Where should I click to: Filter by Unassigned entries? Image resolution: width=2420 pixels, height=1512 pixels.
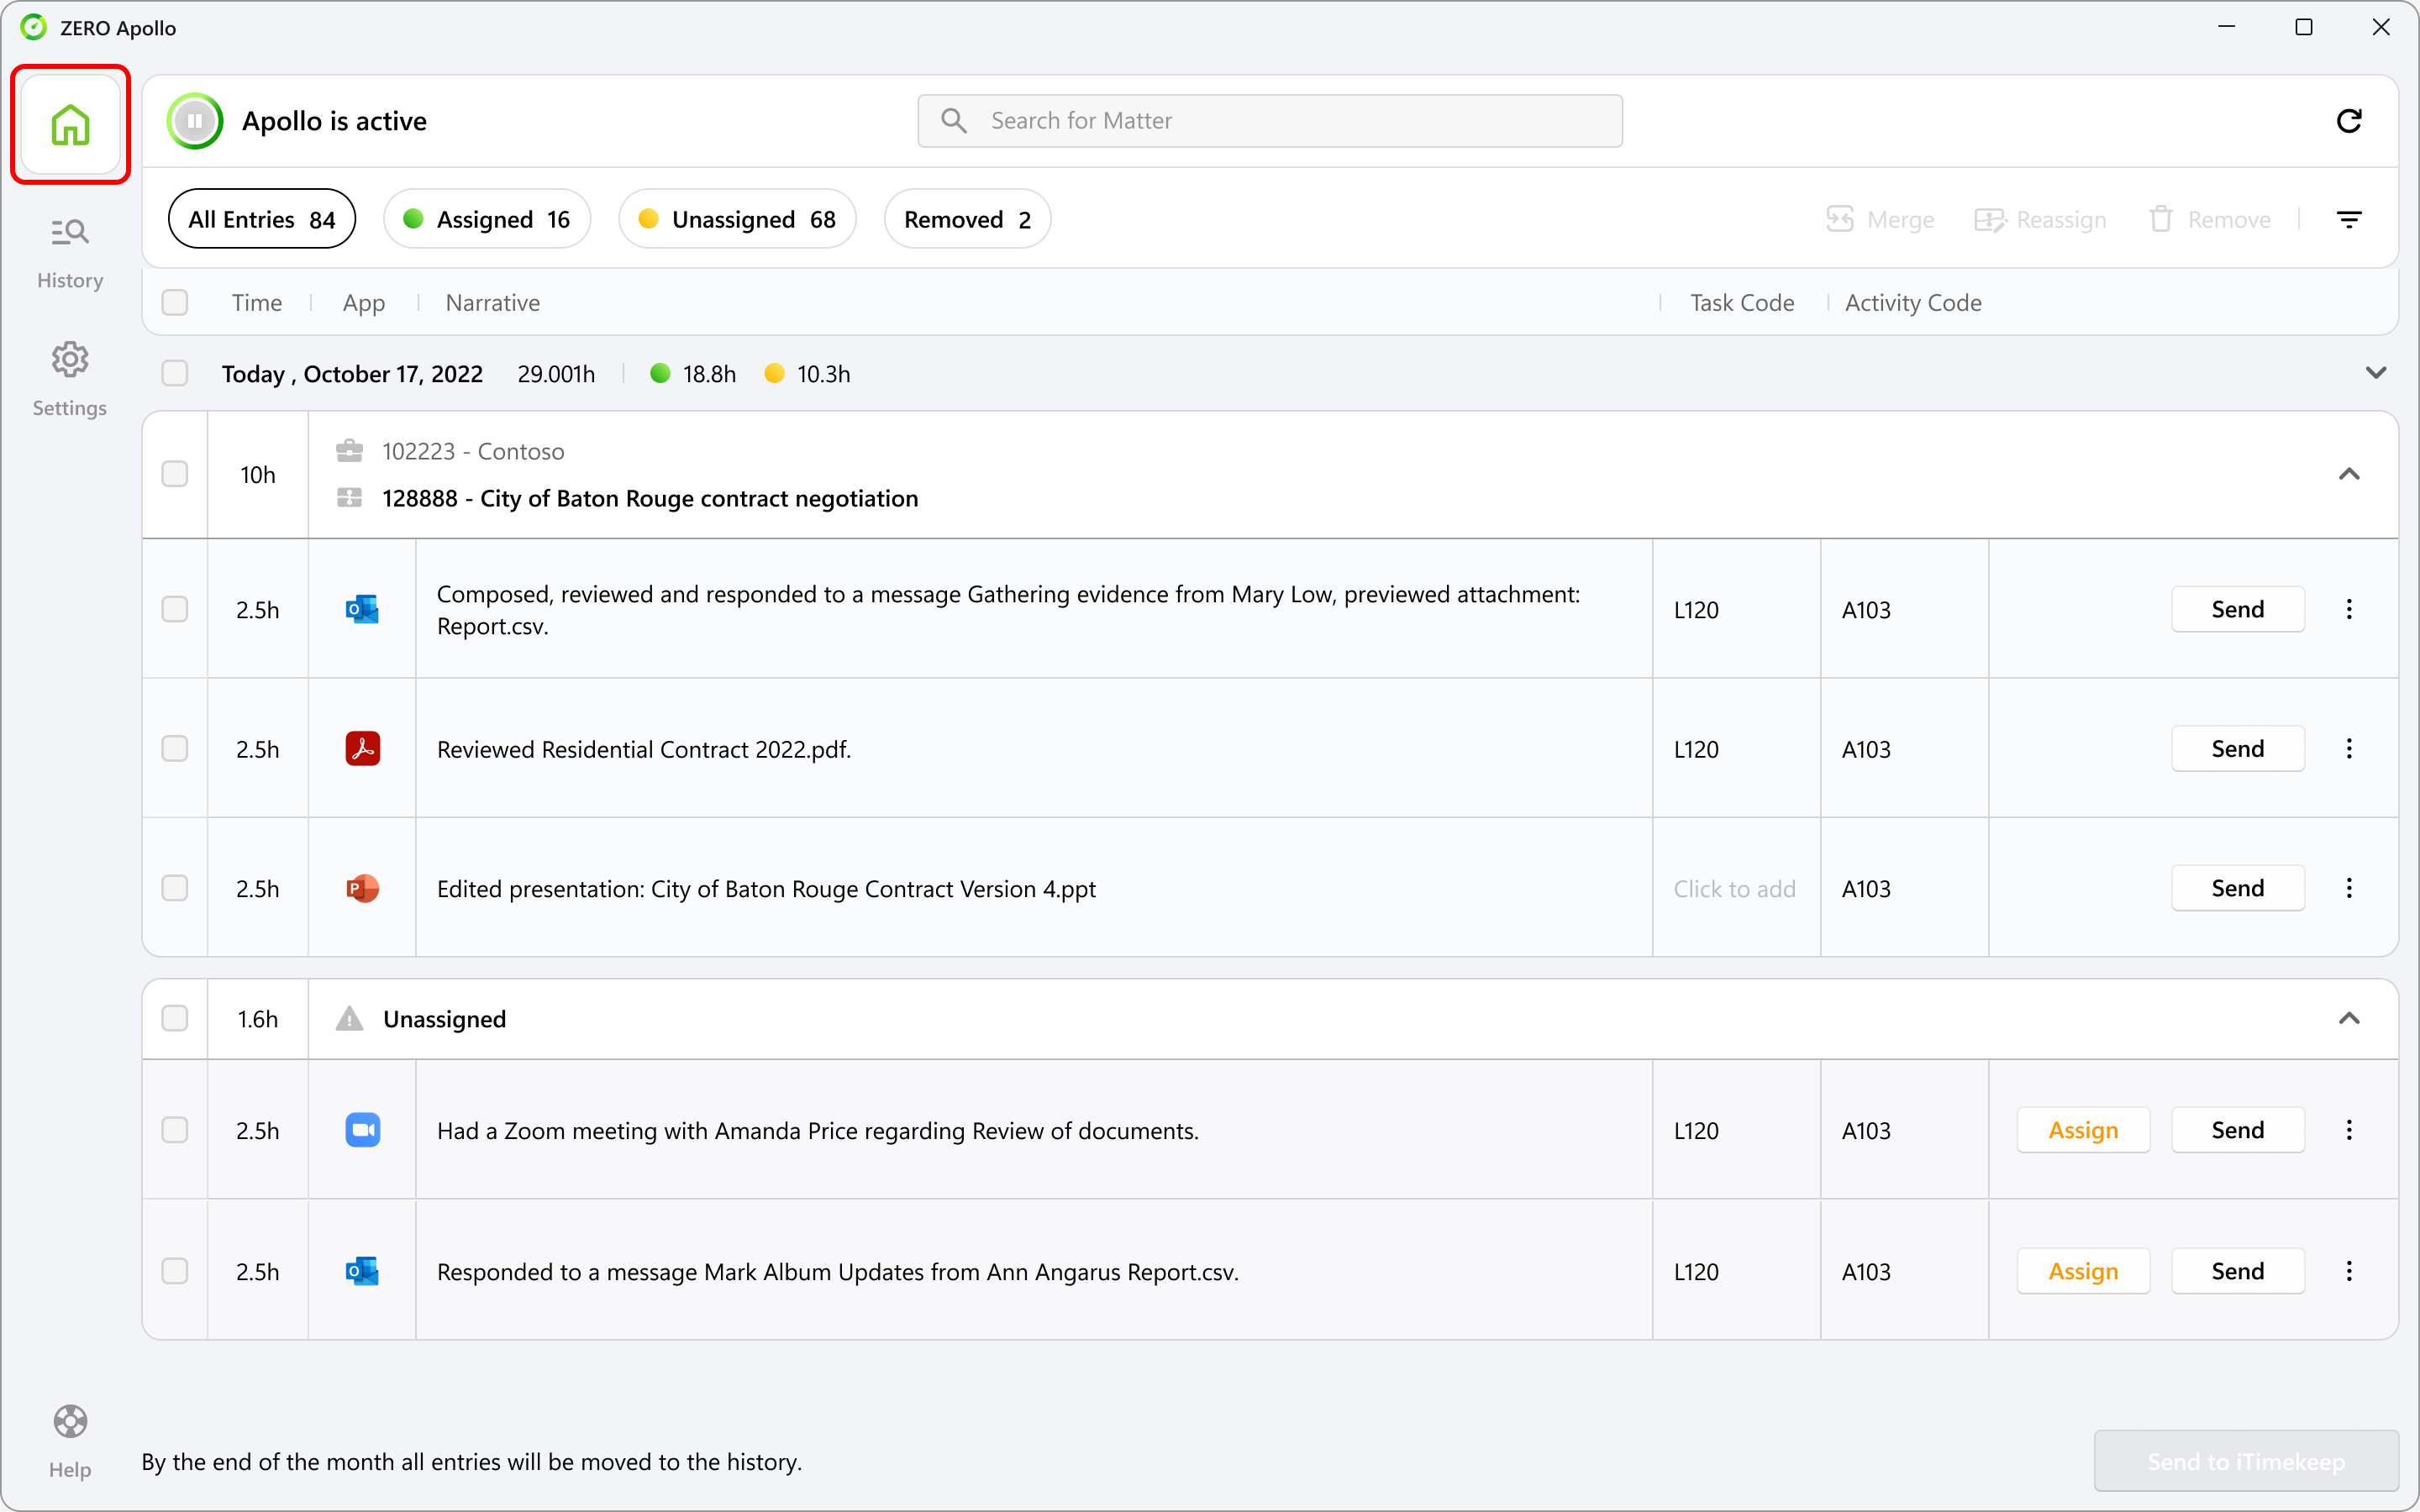737,219
